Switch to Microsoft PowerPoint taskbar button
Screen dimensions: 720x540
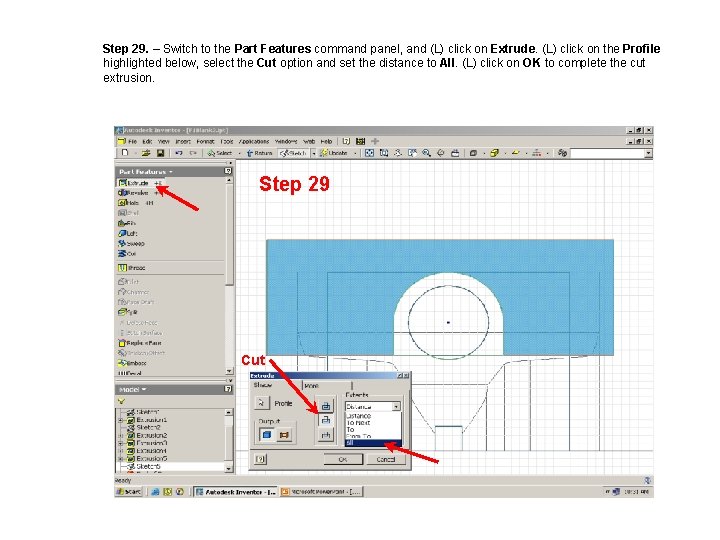[321, 492]
